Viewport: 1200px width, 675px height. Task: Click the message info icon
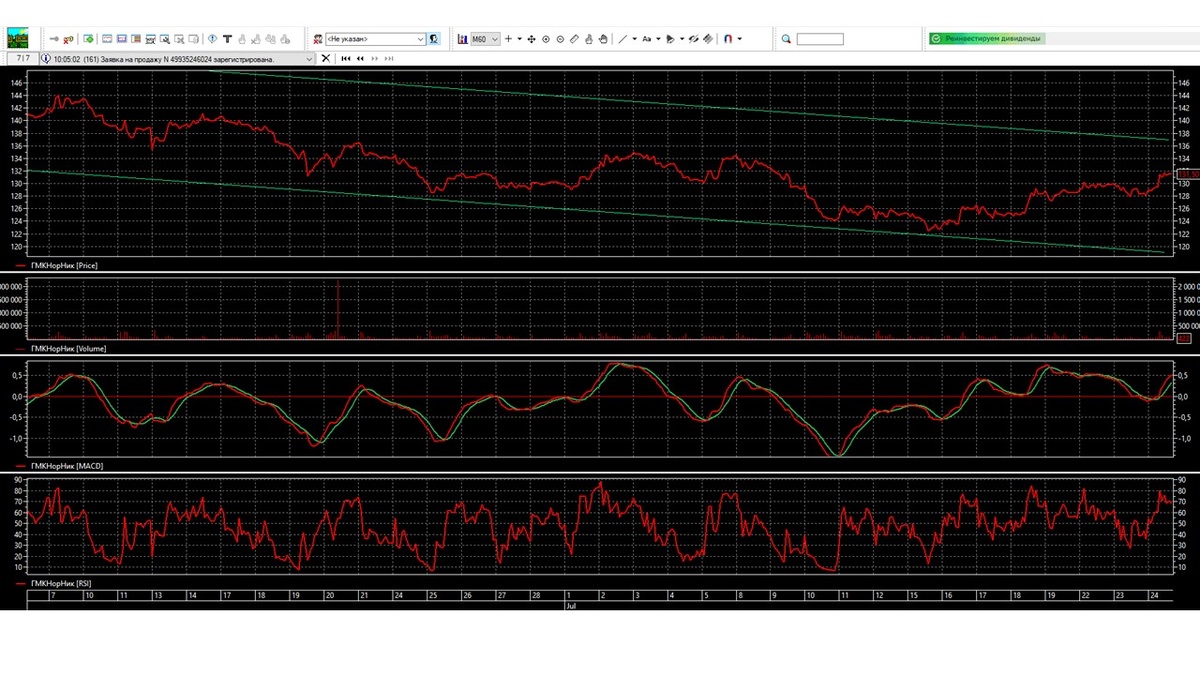pyautogui.click(x=46, y=58)
